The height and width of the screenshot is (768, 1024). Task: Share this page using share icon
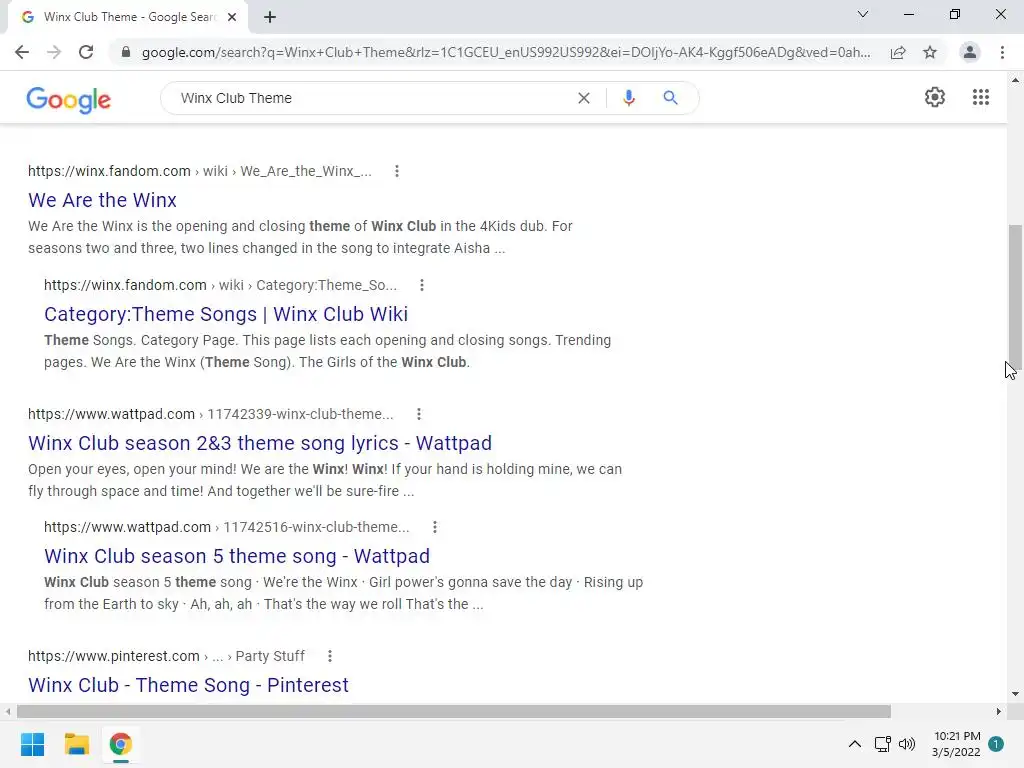click(x=898, y=52)
